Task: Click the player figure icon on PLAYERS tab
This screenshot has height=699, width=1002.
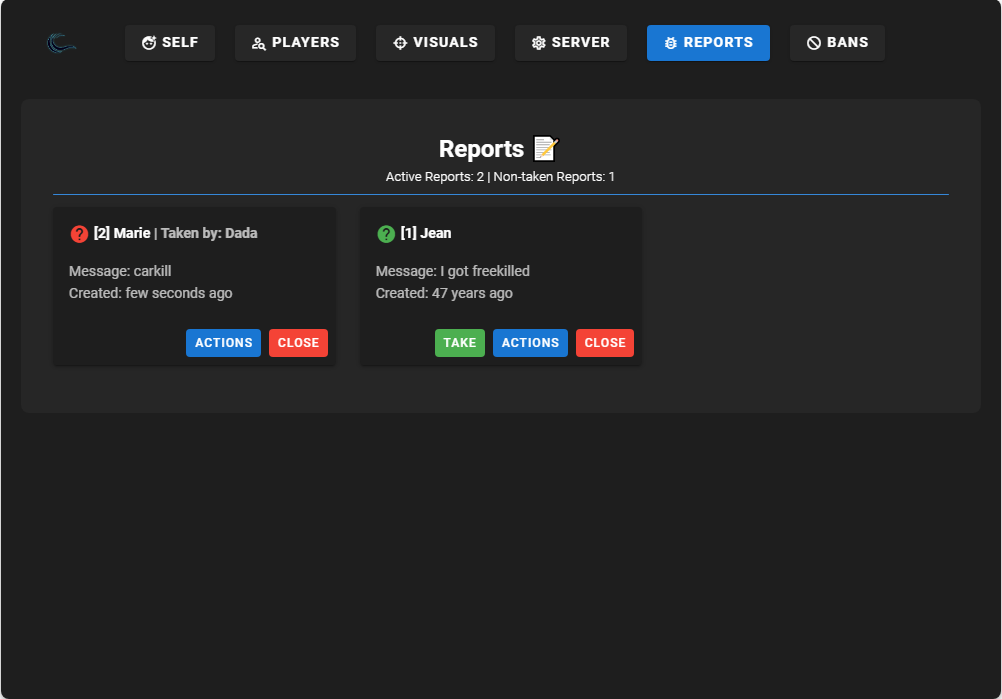Action: (258, 42)
